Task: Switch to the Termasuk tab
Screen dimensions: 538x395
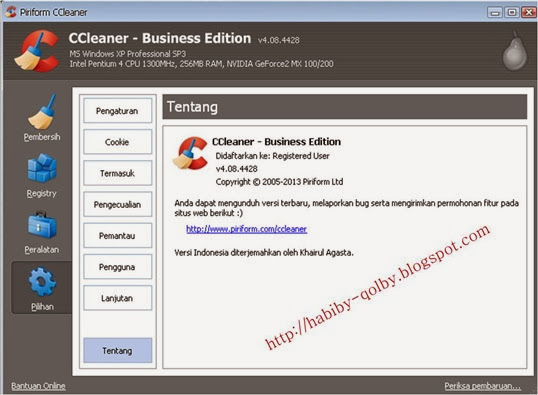Action: 117,173
